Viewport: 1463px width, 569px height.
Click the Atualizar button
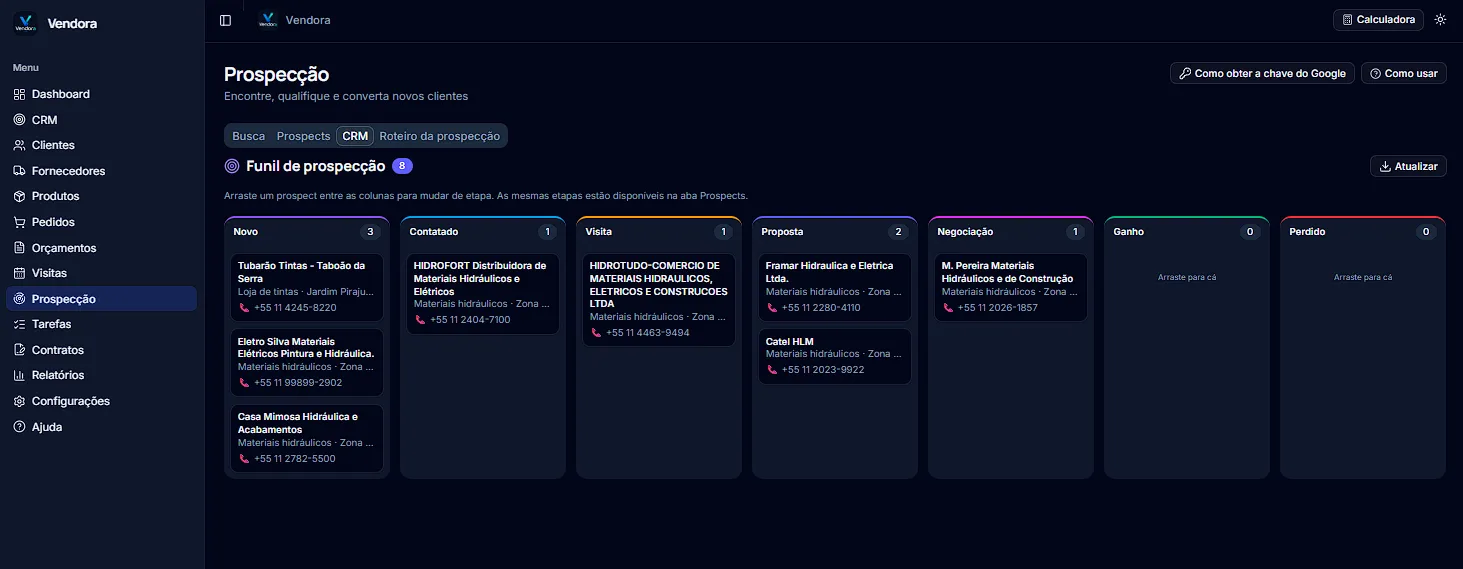click(1408, 166)
